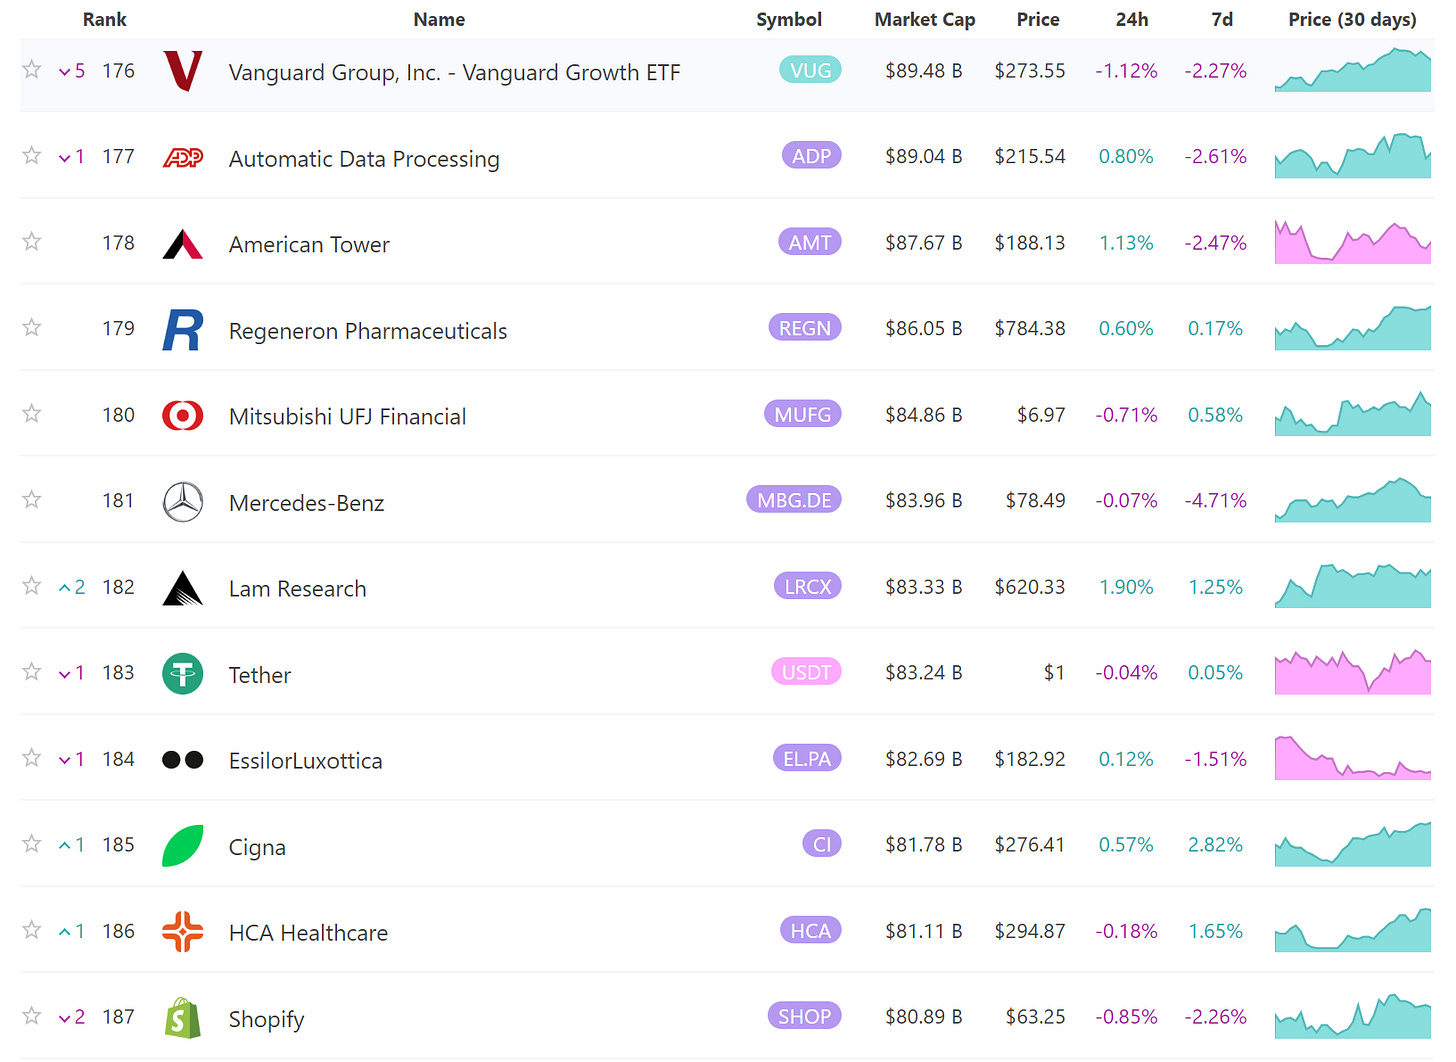Sort table by 24h change column
Viewport: 1456px width, 1062px height.
click(x=1132, y=19)
